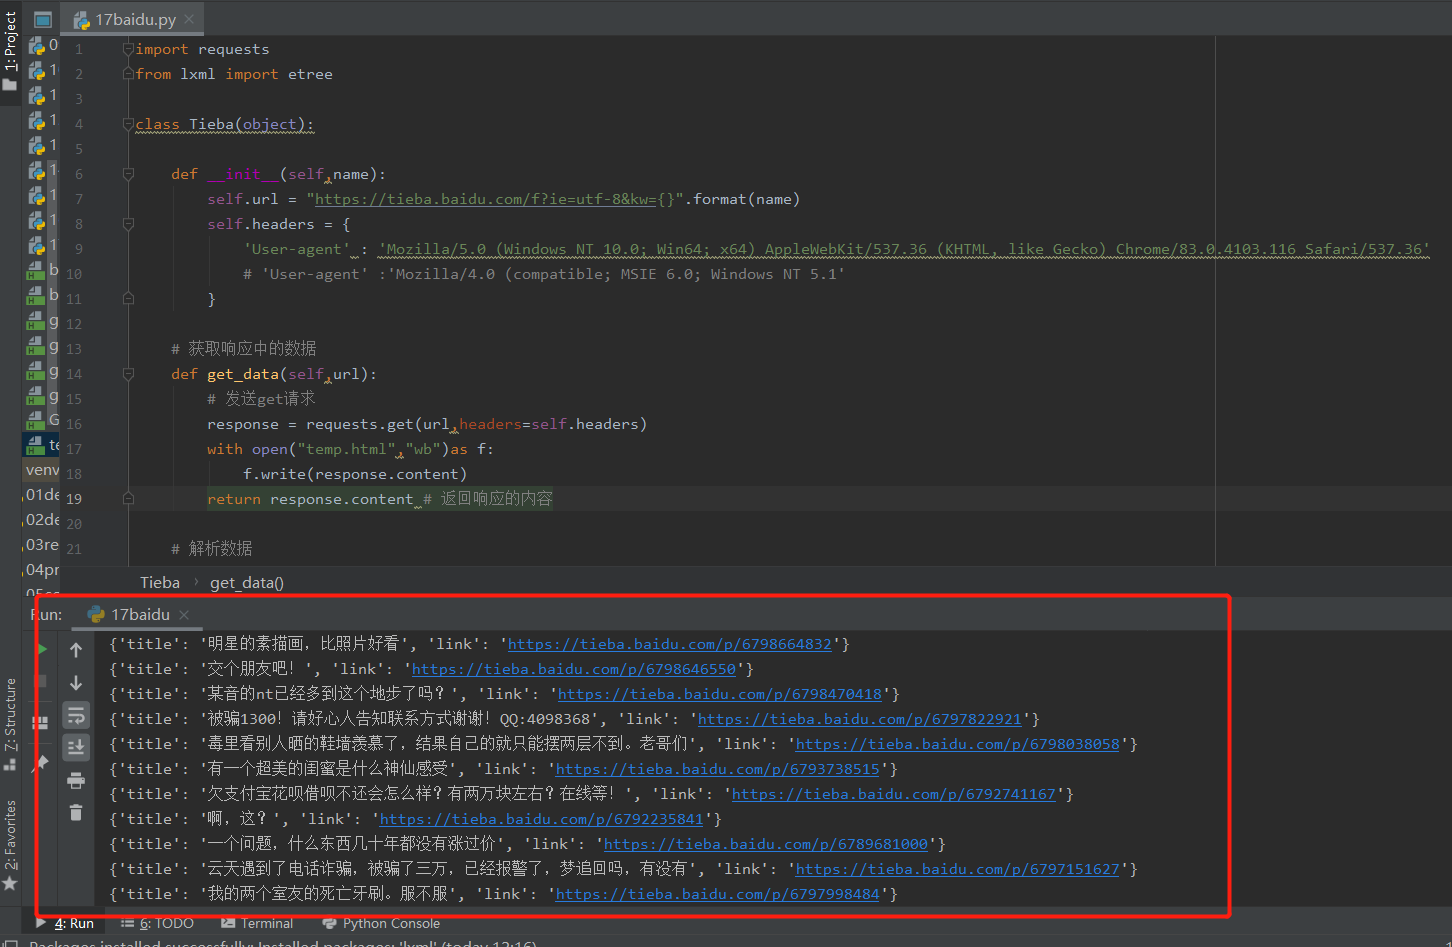Click 'import requests' on line 1
This screenshot has width=1452, height=947.
pos(202,49)
